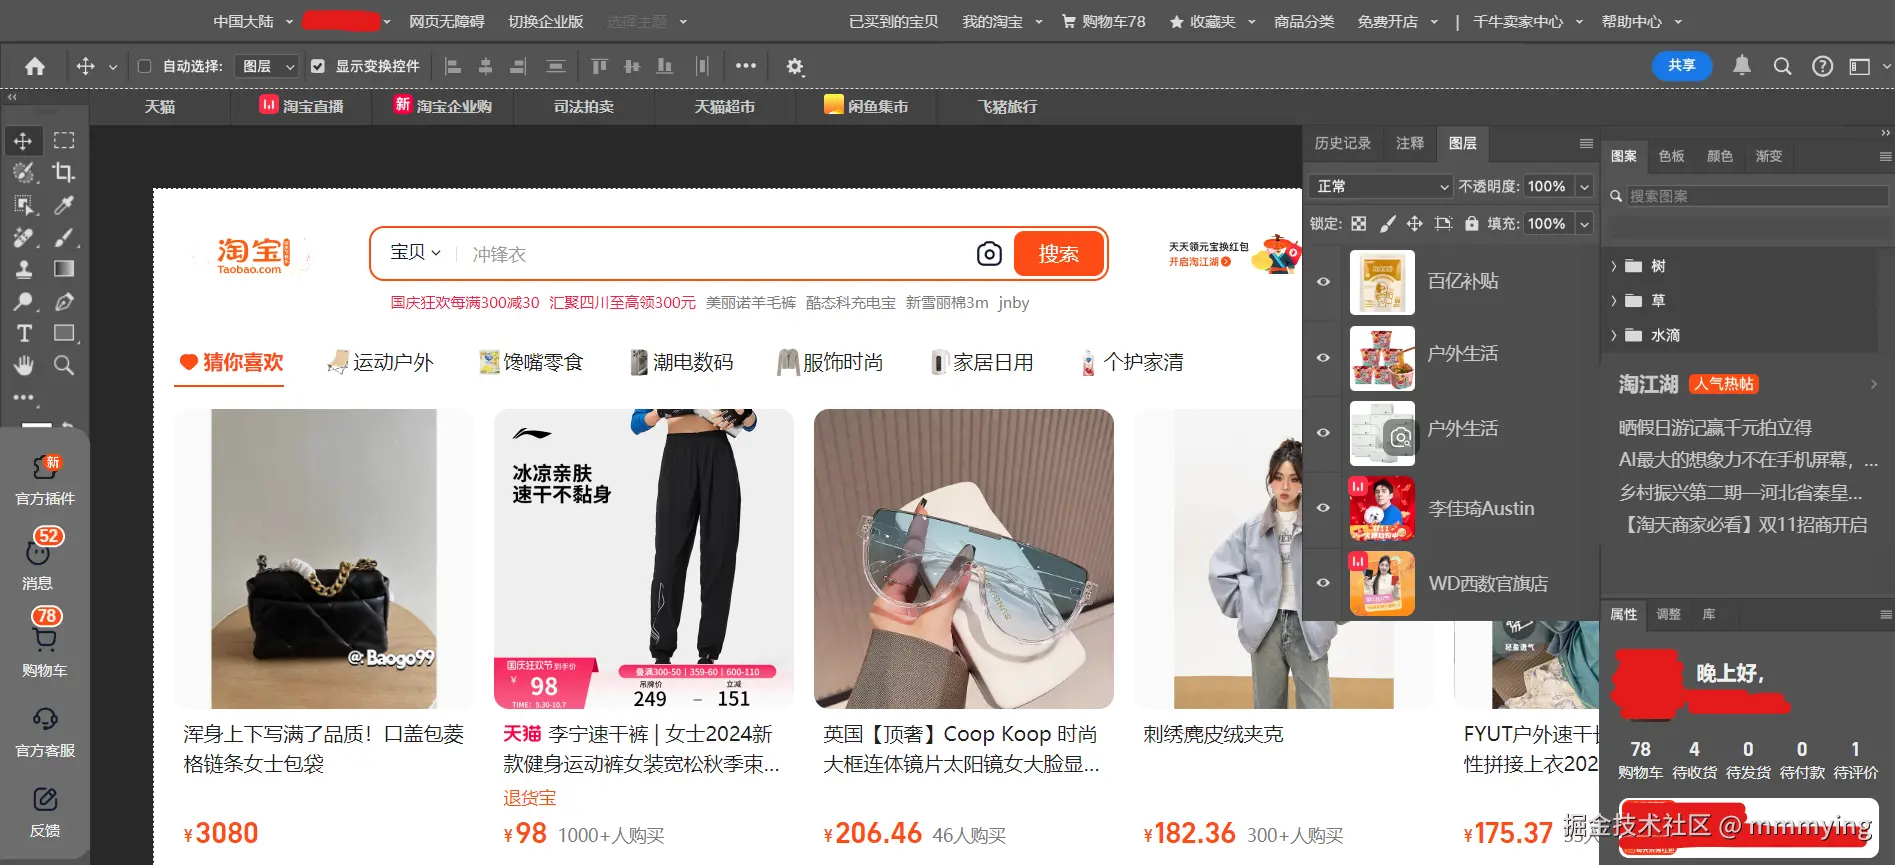Select the Gradient tool

64,269
